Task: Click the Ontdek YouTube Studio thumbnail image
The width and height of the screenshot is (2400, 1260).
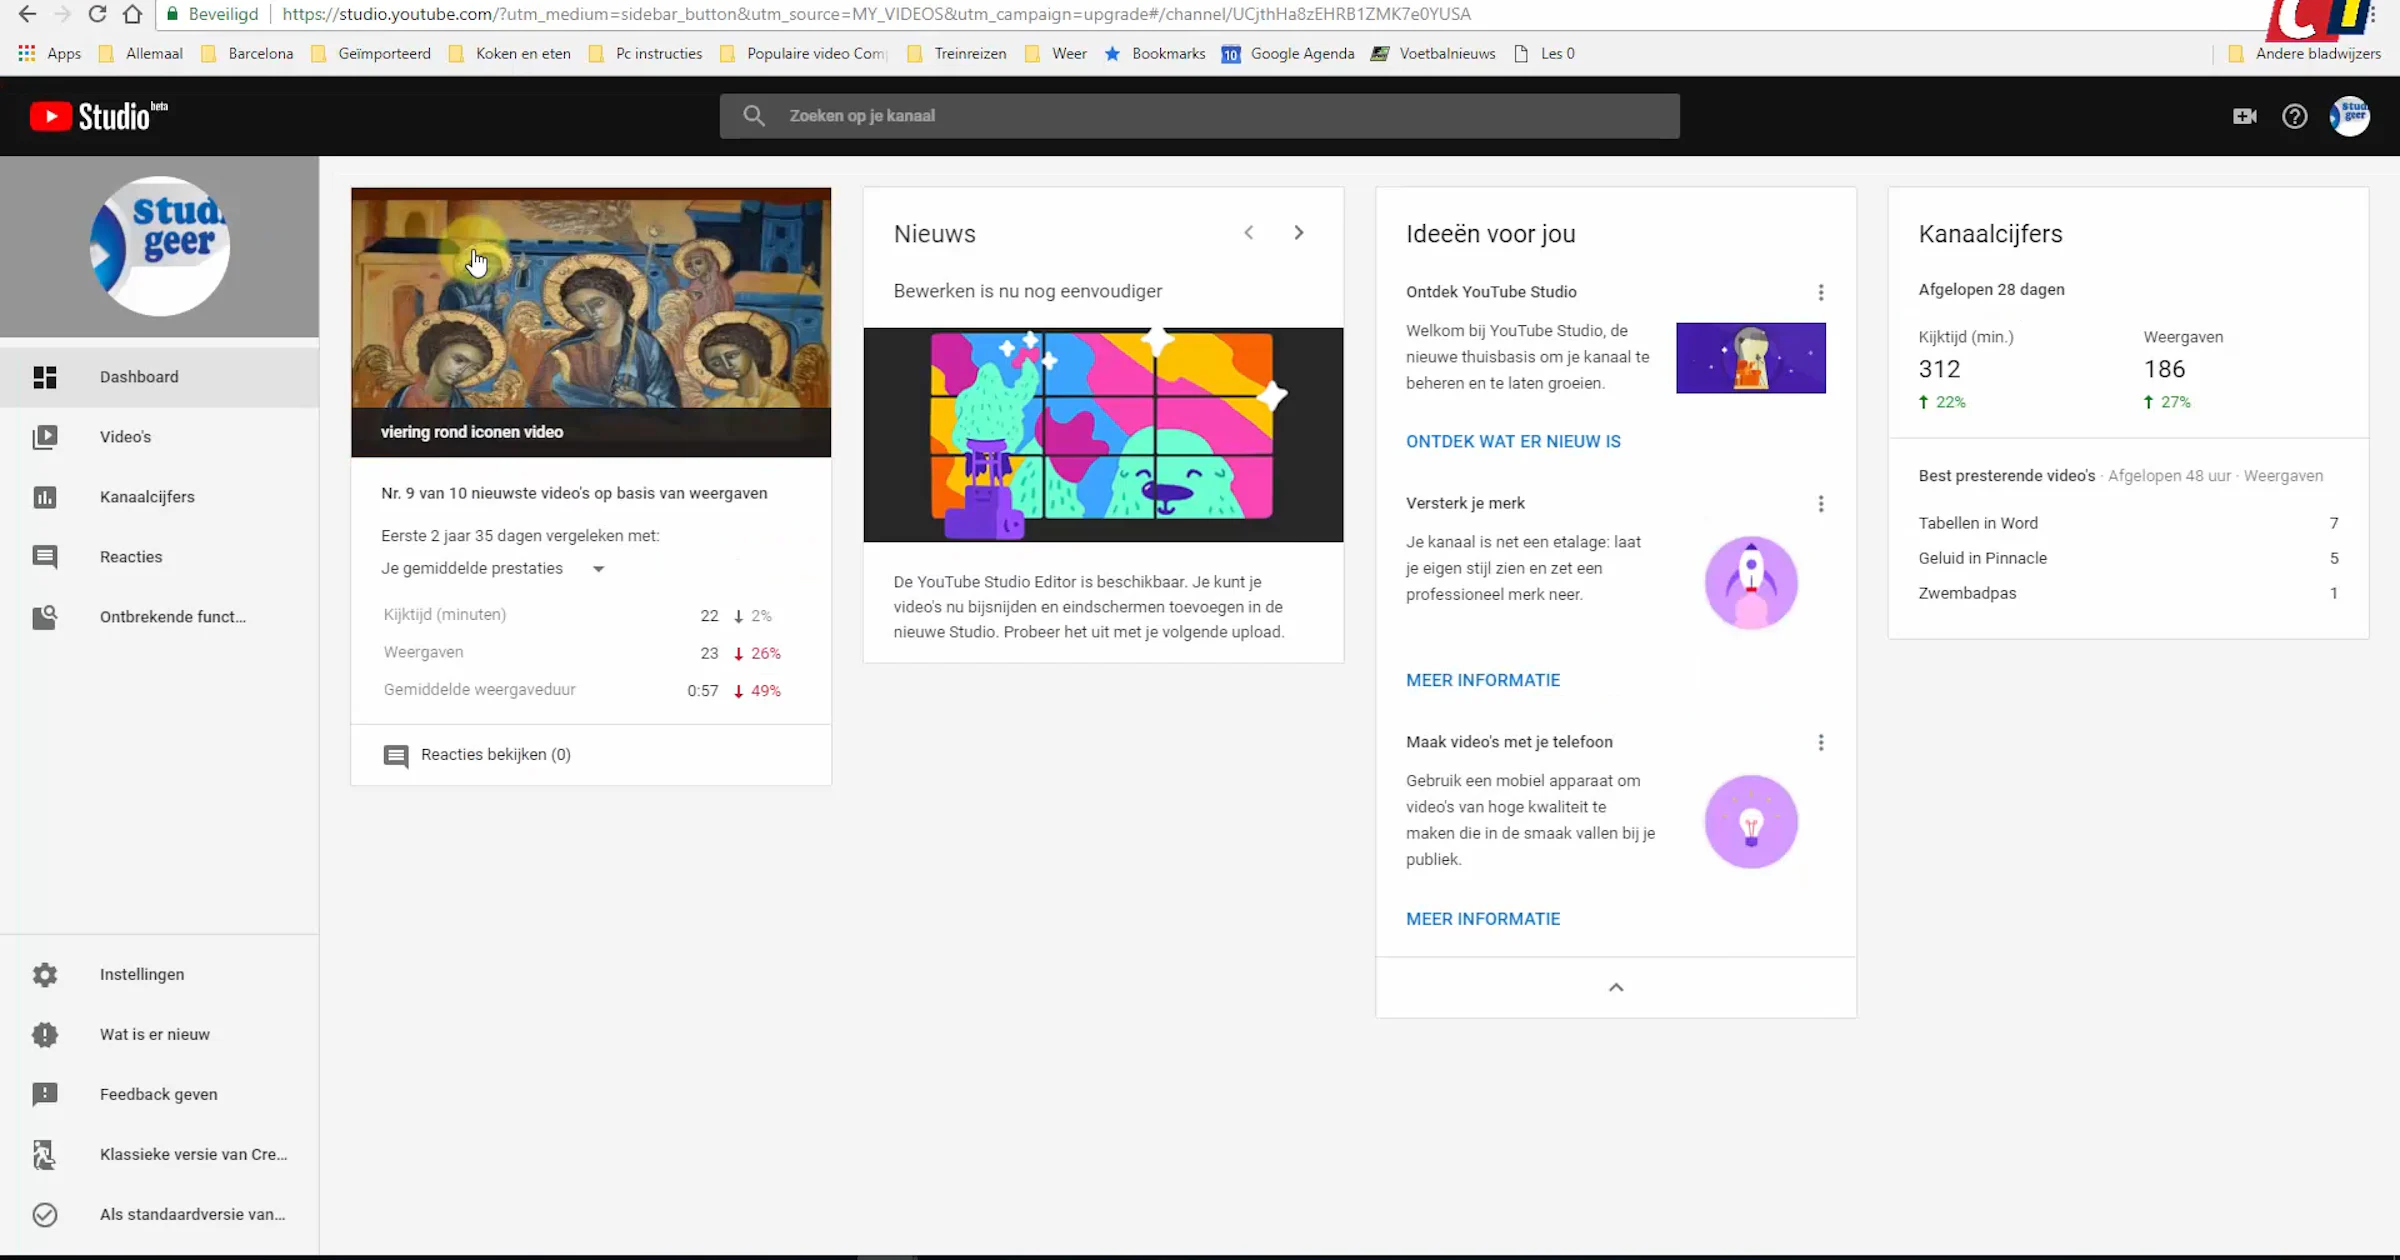Action: point(1751,358)
